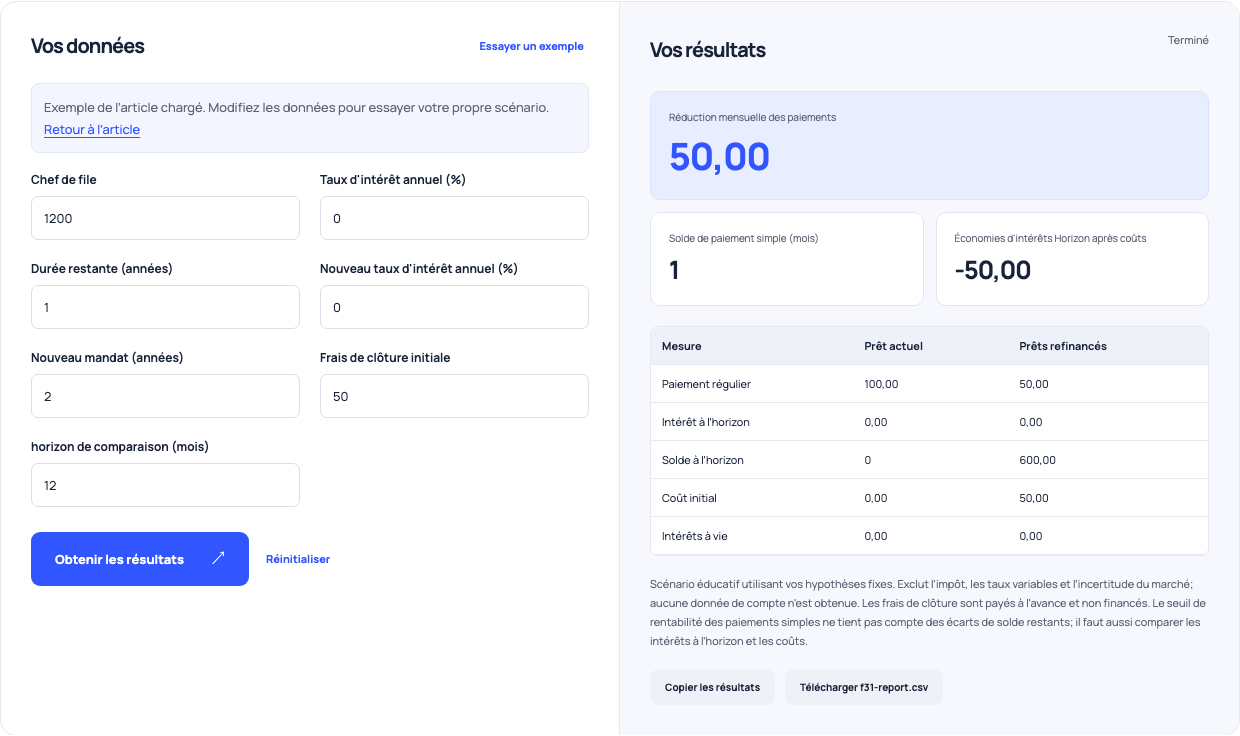
Task: Click the Terminé status text
Action: [x=1188, y=41]
